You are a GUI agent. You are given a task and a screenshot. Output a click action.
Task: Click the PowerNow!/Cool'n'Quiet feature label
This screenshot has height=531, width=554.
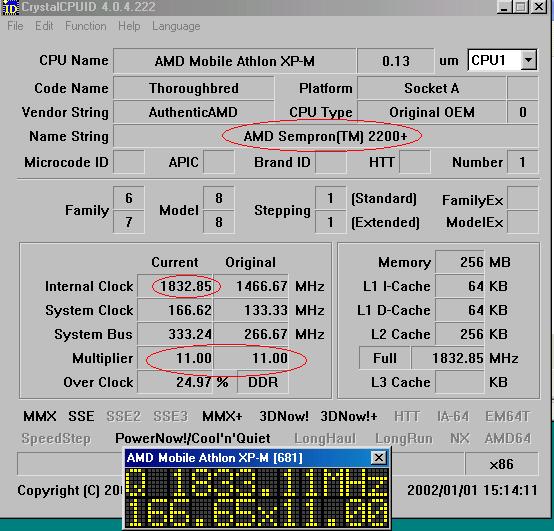(x=193, y=438)
